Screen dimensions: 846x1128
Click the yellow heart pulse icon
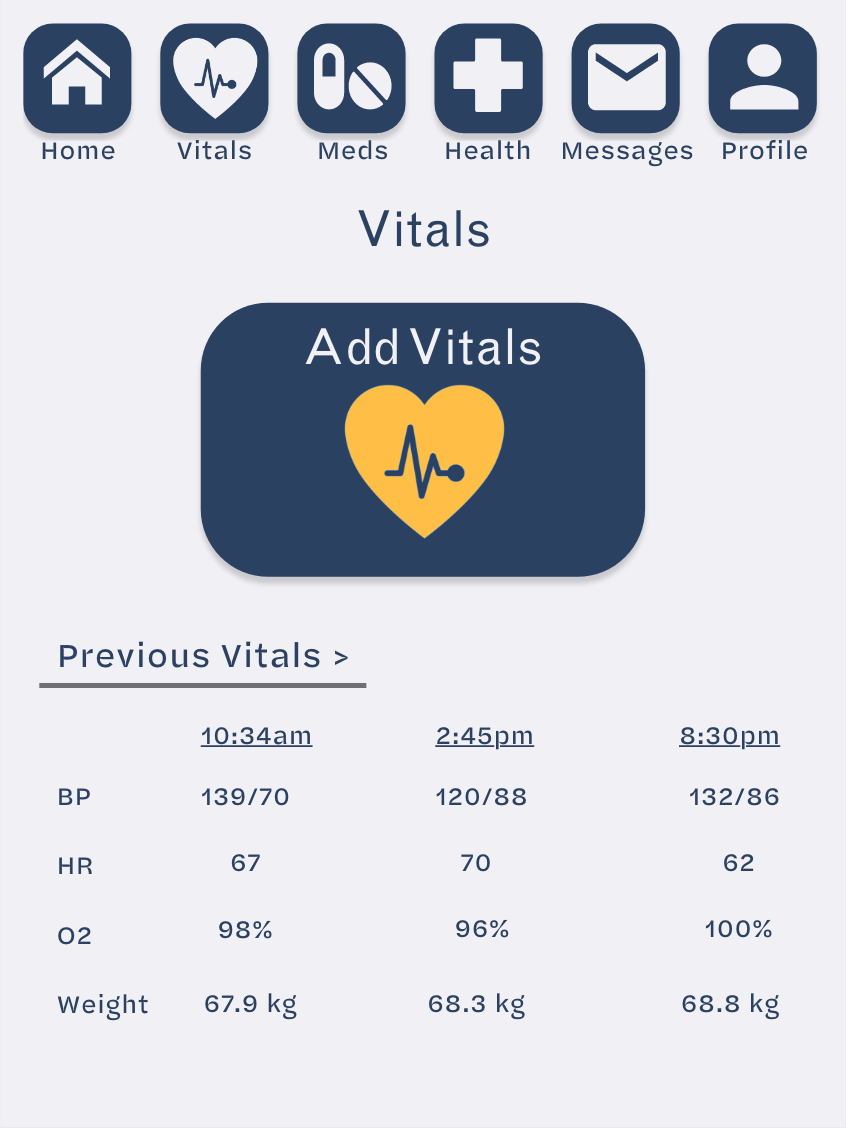tap(424, 461)
